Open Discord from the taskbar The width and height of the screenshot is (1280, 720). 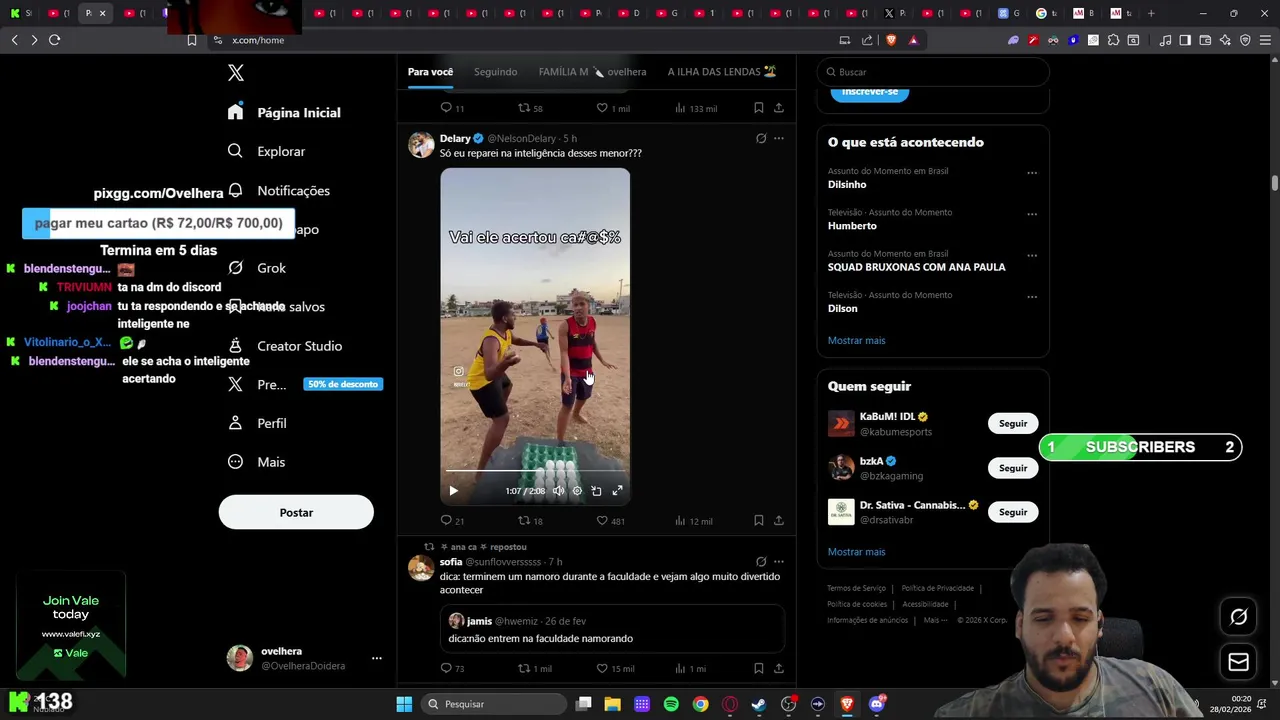877,704
